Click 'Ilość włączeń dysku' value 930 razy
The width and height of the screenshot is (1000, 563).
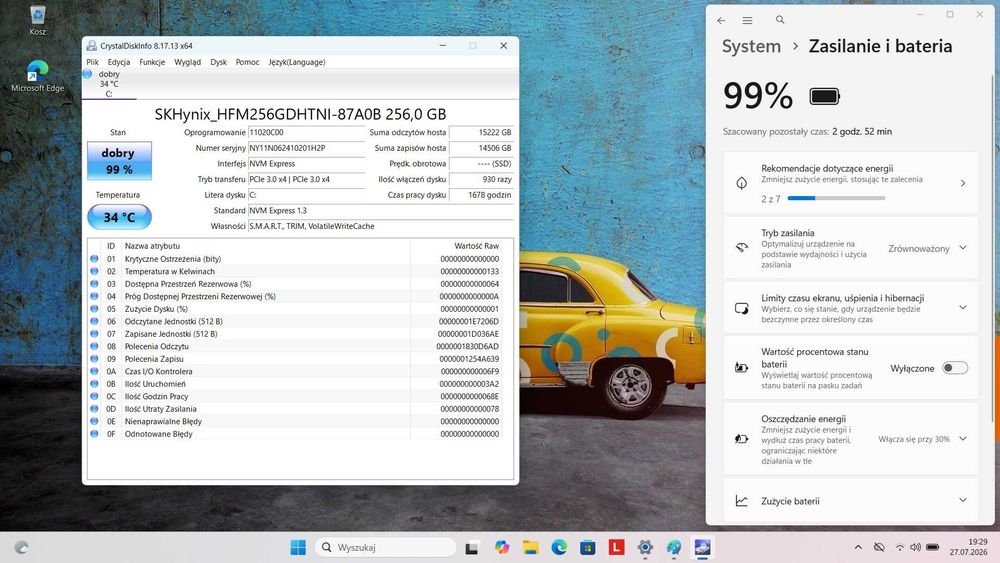click(x=482, y=179)
